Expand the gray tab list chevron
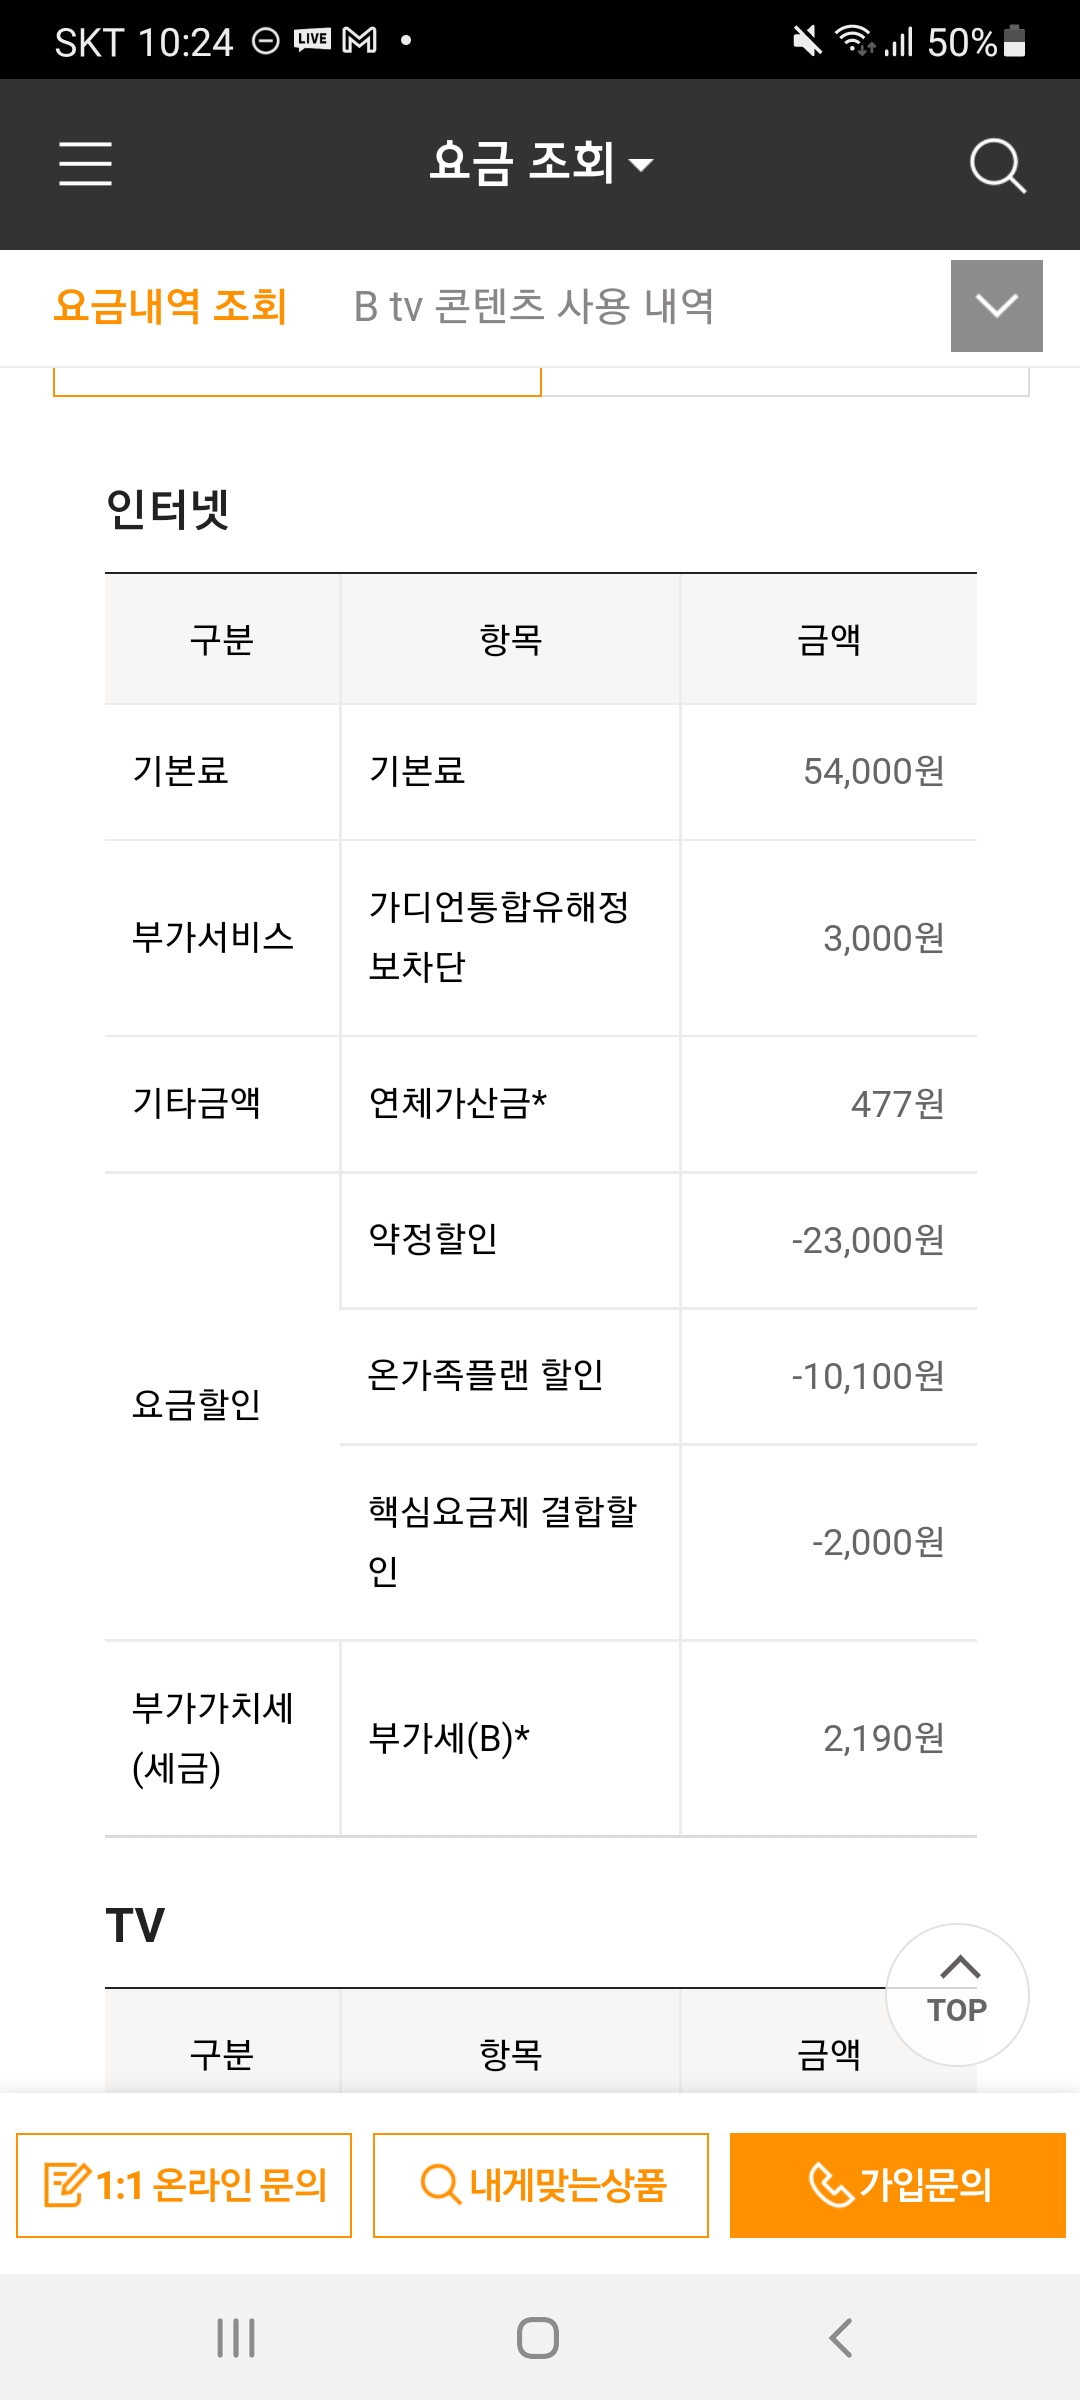 click(x=996, y=306)
